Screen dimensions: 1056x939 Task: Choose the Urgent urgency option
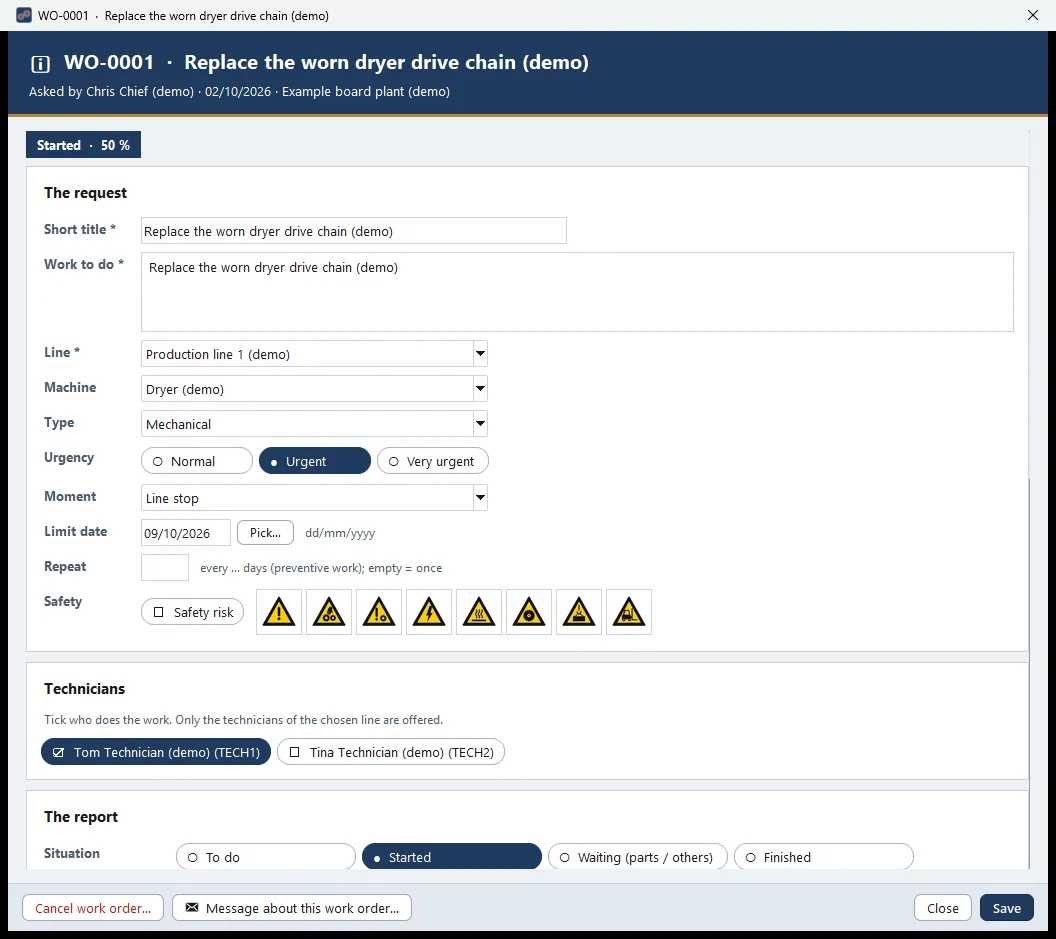click(x=315, y=461)
